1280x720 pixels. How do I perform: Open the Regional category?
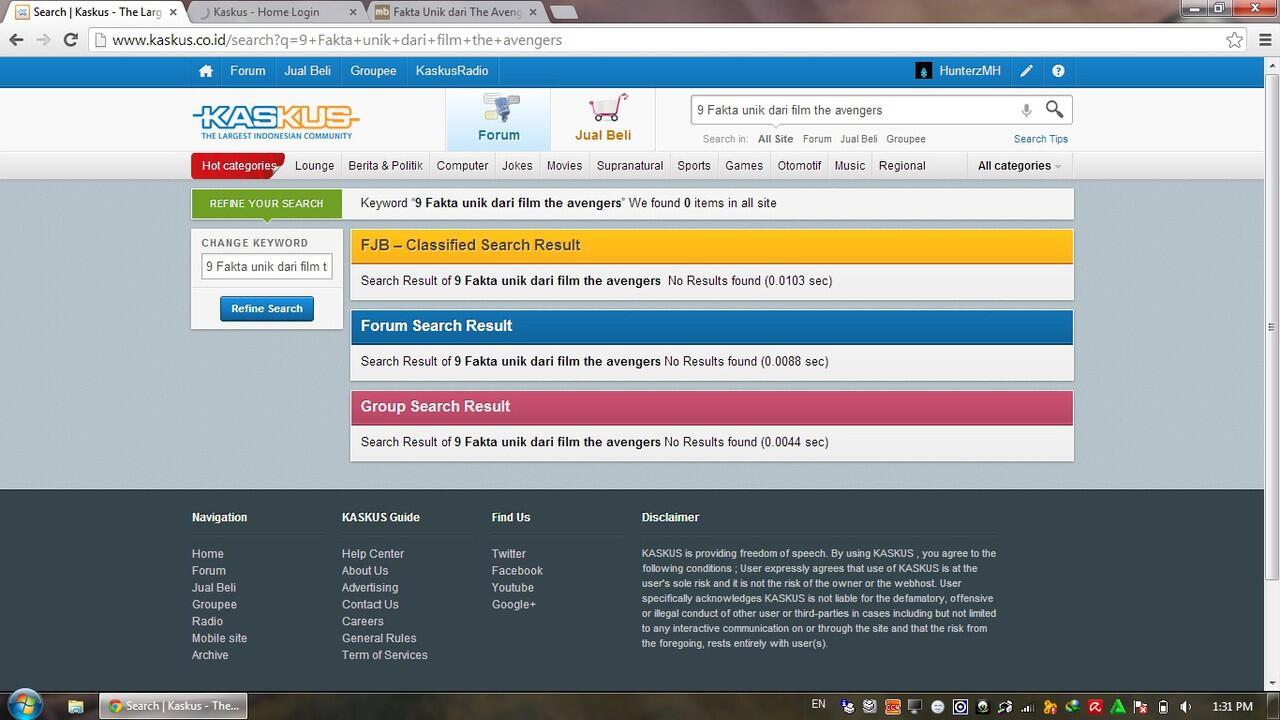click(902, 166)
